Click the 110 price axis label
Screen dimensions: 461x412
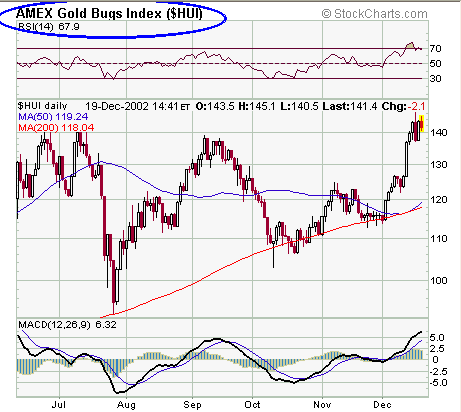click(x=438, y=238)
